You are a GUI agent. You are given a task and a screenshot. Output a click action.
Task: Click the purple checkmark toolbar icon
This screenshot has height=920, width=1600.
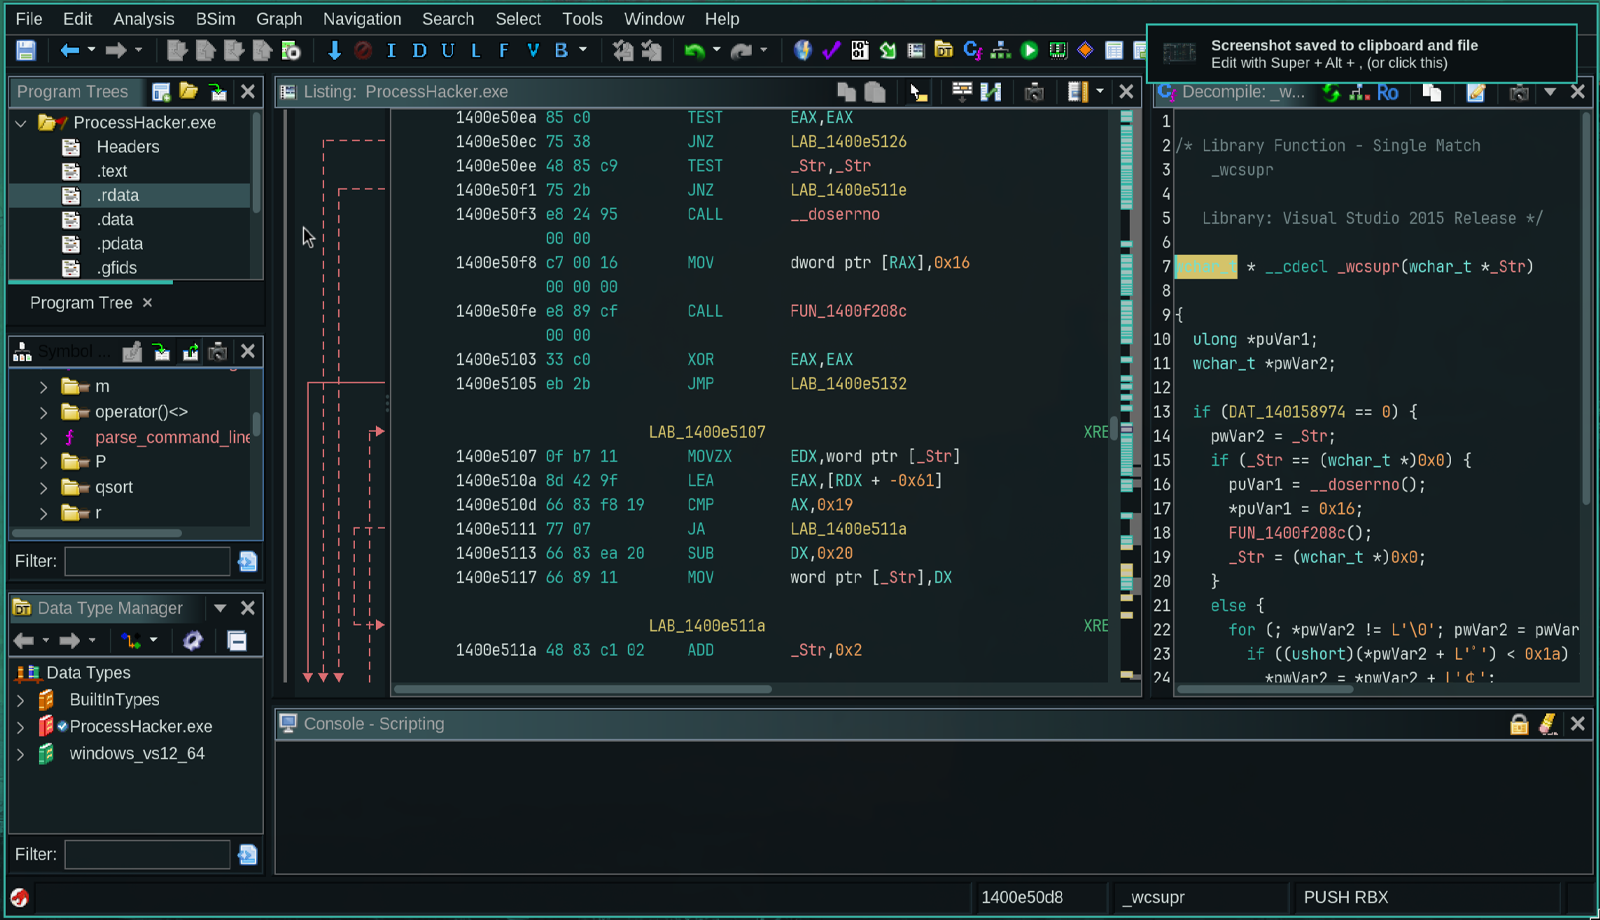831,50
